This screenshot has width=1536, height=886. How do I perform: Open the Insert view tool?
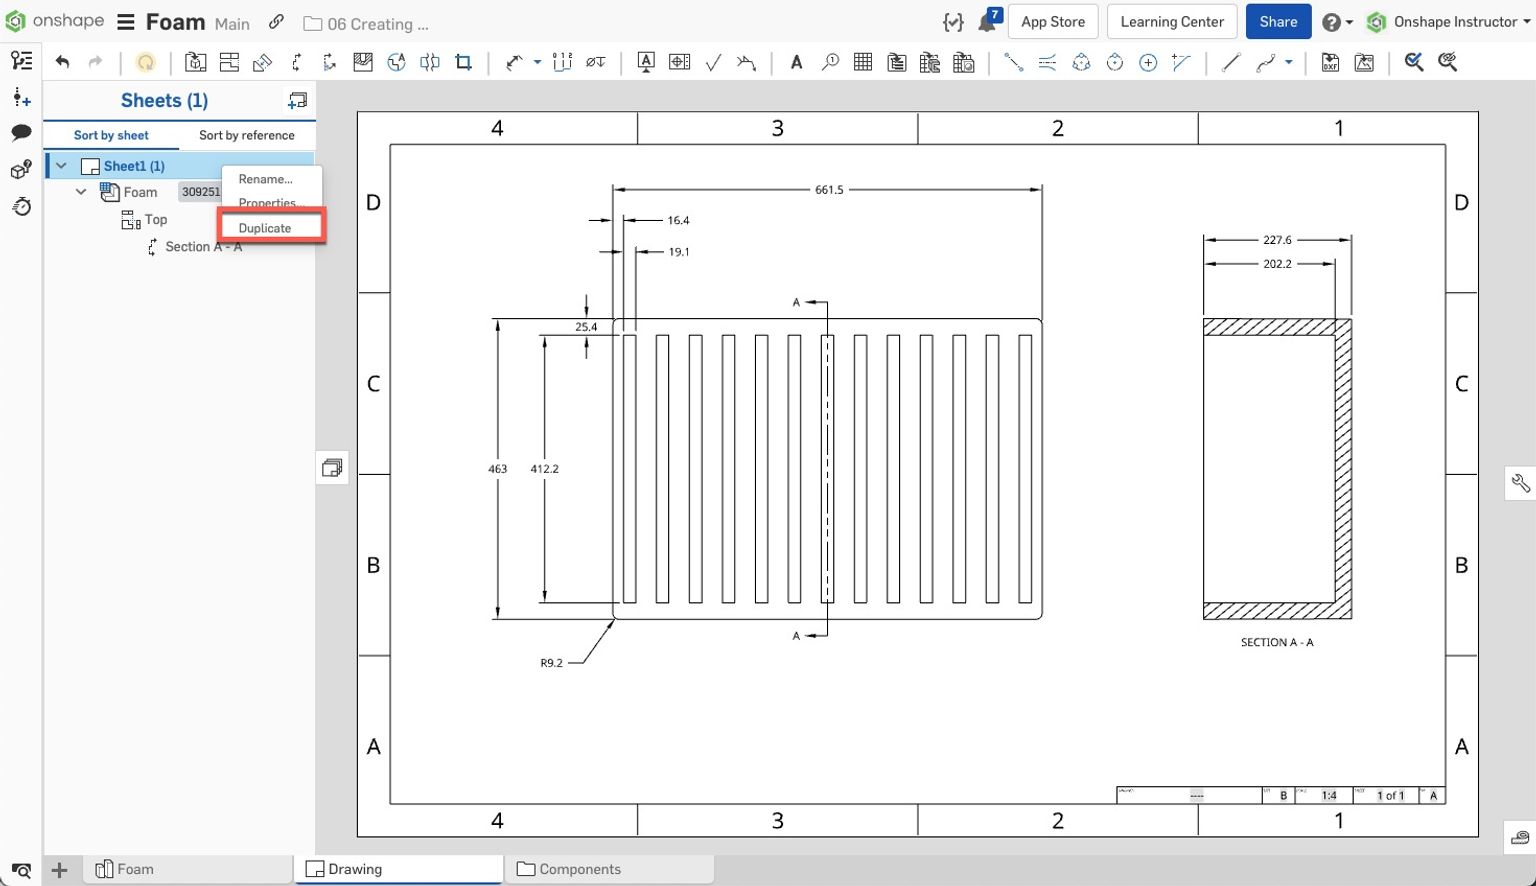(196, 62)
